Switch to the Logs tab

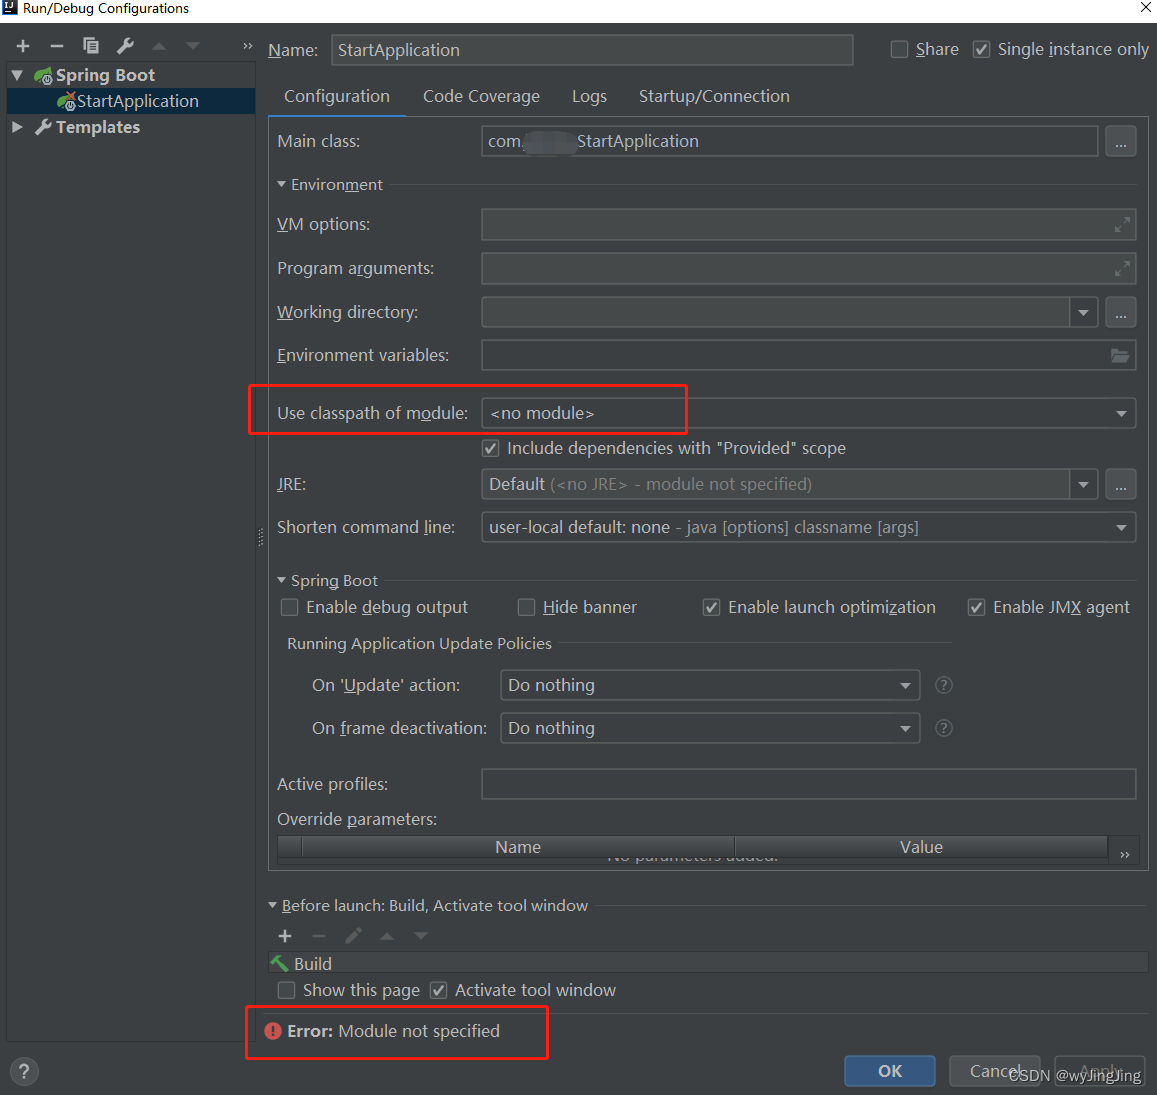(x=589, y=96)
